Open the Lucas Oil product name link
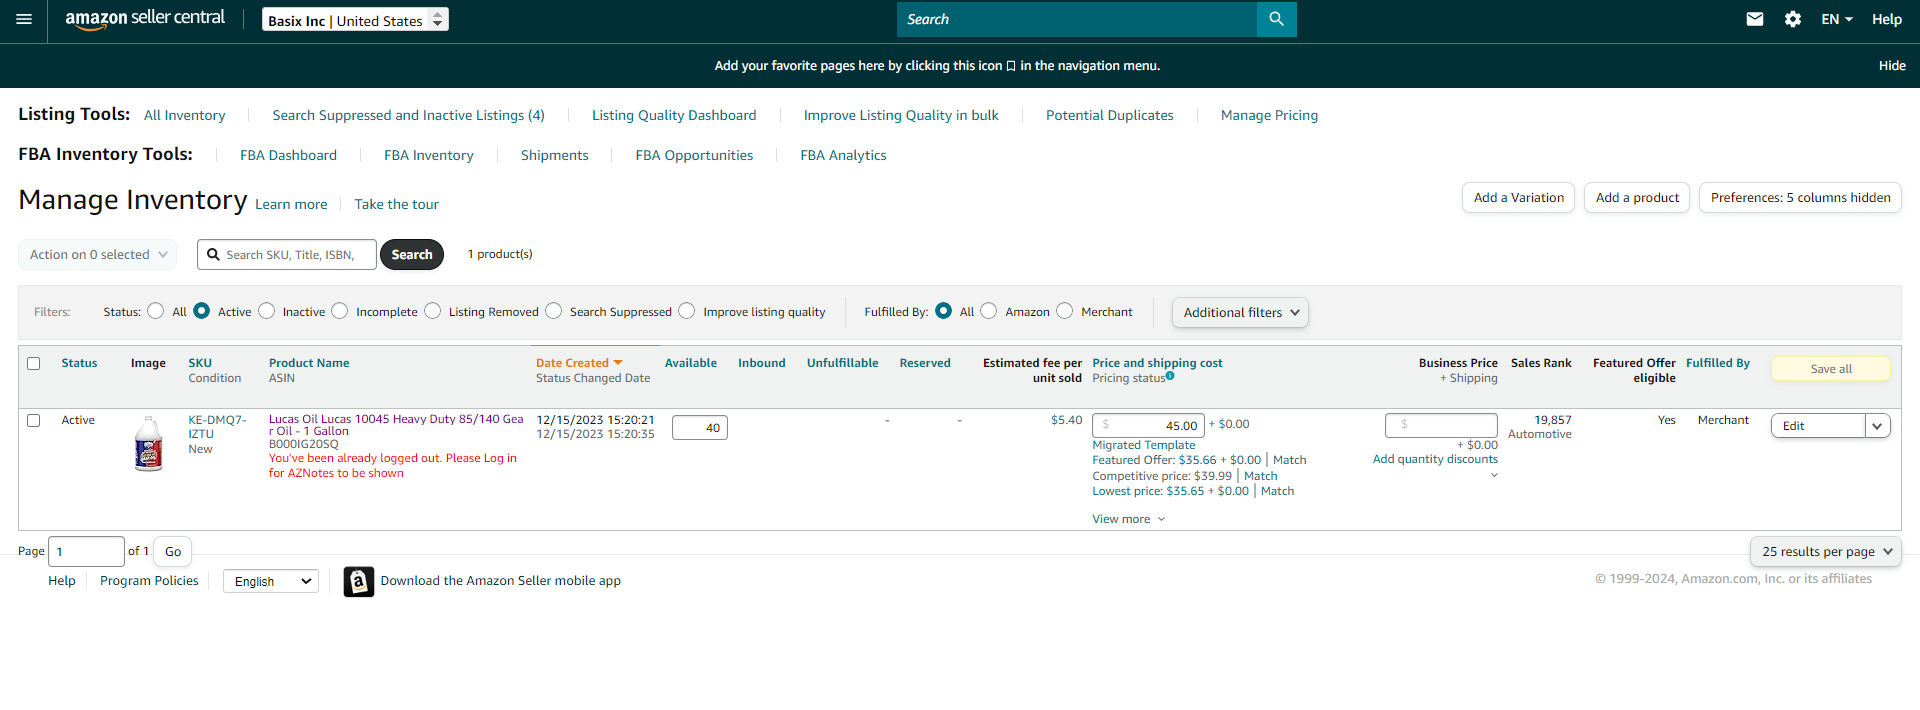The image size is (1920, 710). pos(396,425)
